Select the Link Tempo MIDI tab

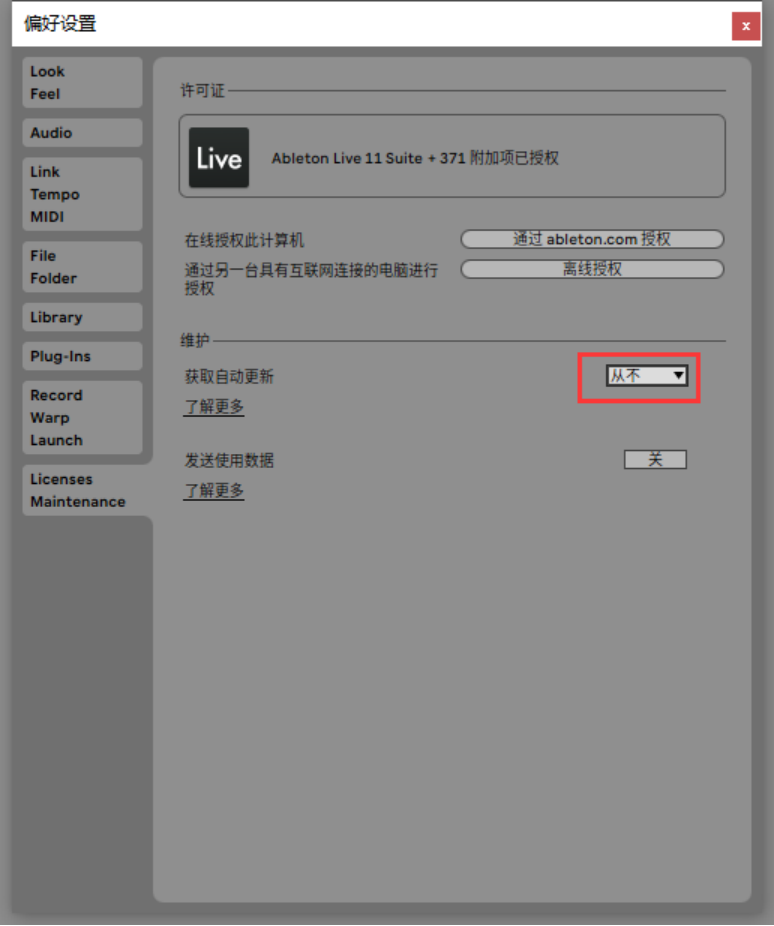[82, 194]
